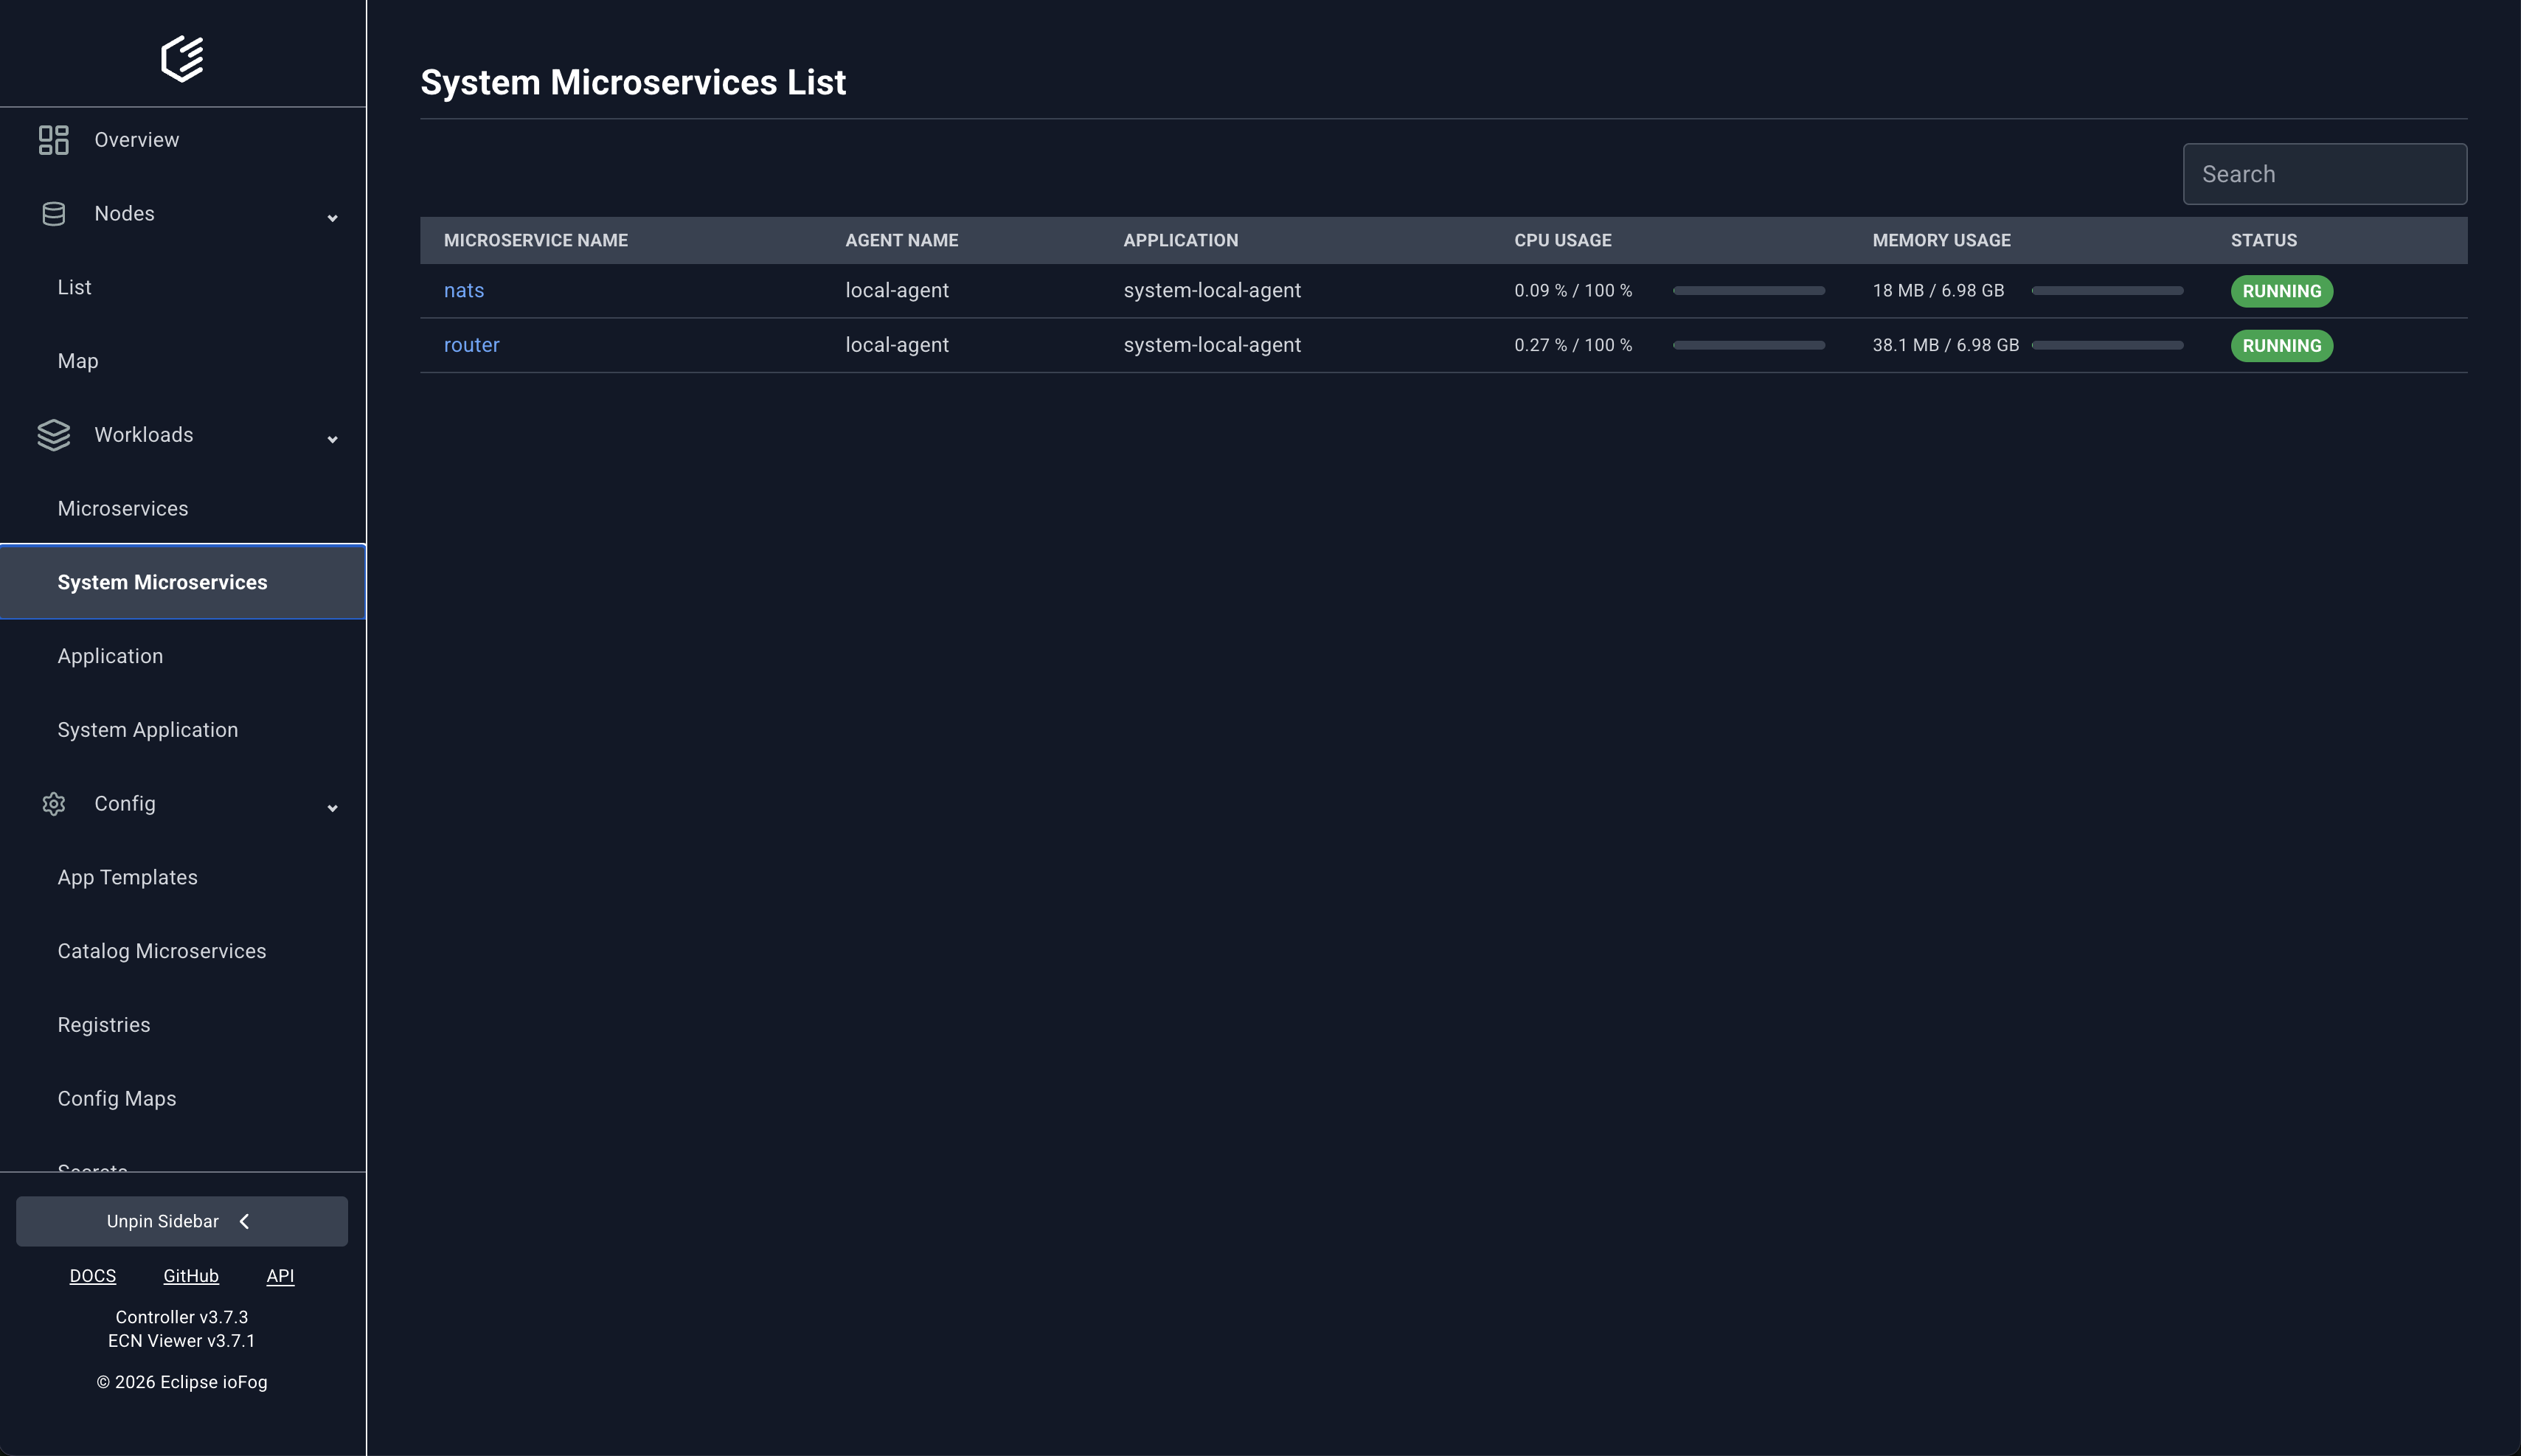Click the Unpin Sidebar collapse arrow
Viewport: 2521px width, 1456px height.
click(x=243, y=1220)
